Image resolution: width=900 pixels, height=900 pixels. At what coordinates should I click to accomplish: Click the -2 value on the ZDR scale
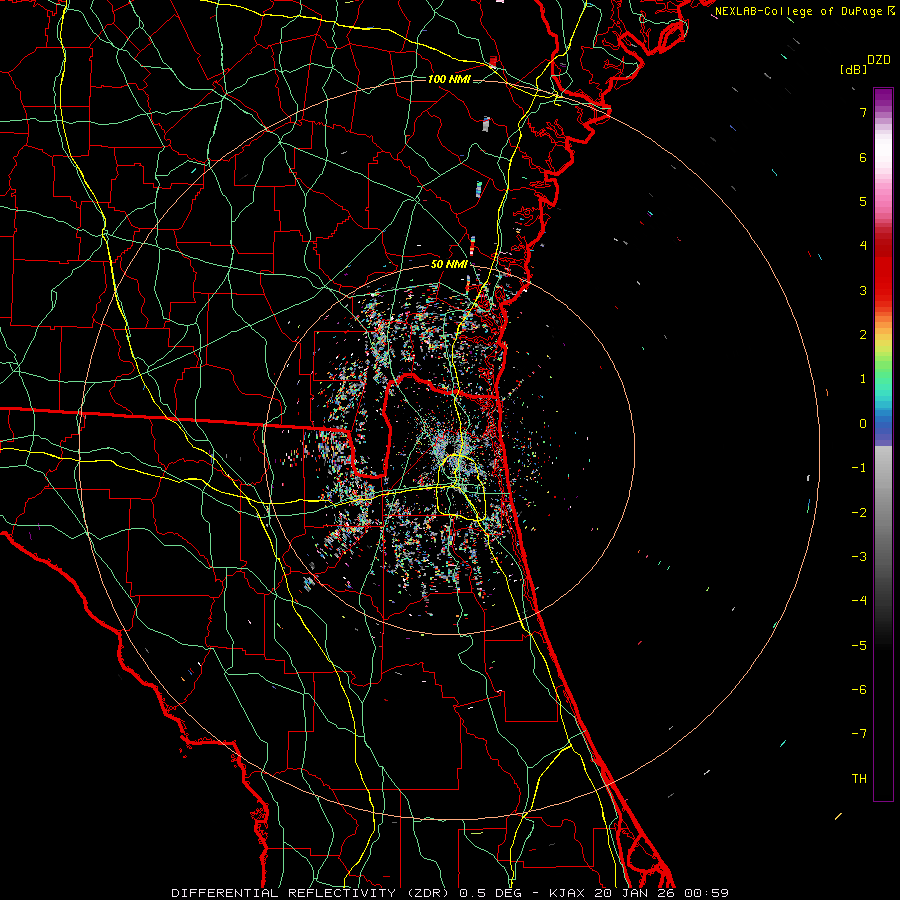(x=859, y=513)
